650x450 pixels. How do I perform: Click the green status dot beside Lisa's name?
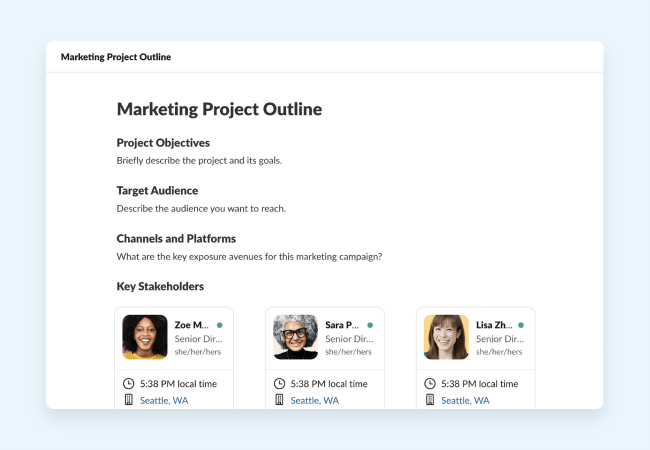pos(521,325)
